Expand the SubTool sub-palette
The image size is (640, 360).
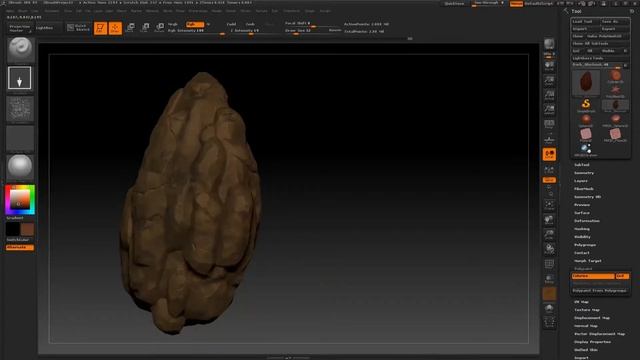[x=582, y=165]
